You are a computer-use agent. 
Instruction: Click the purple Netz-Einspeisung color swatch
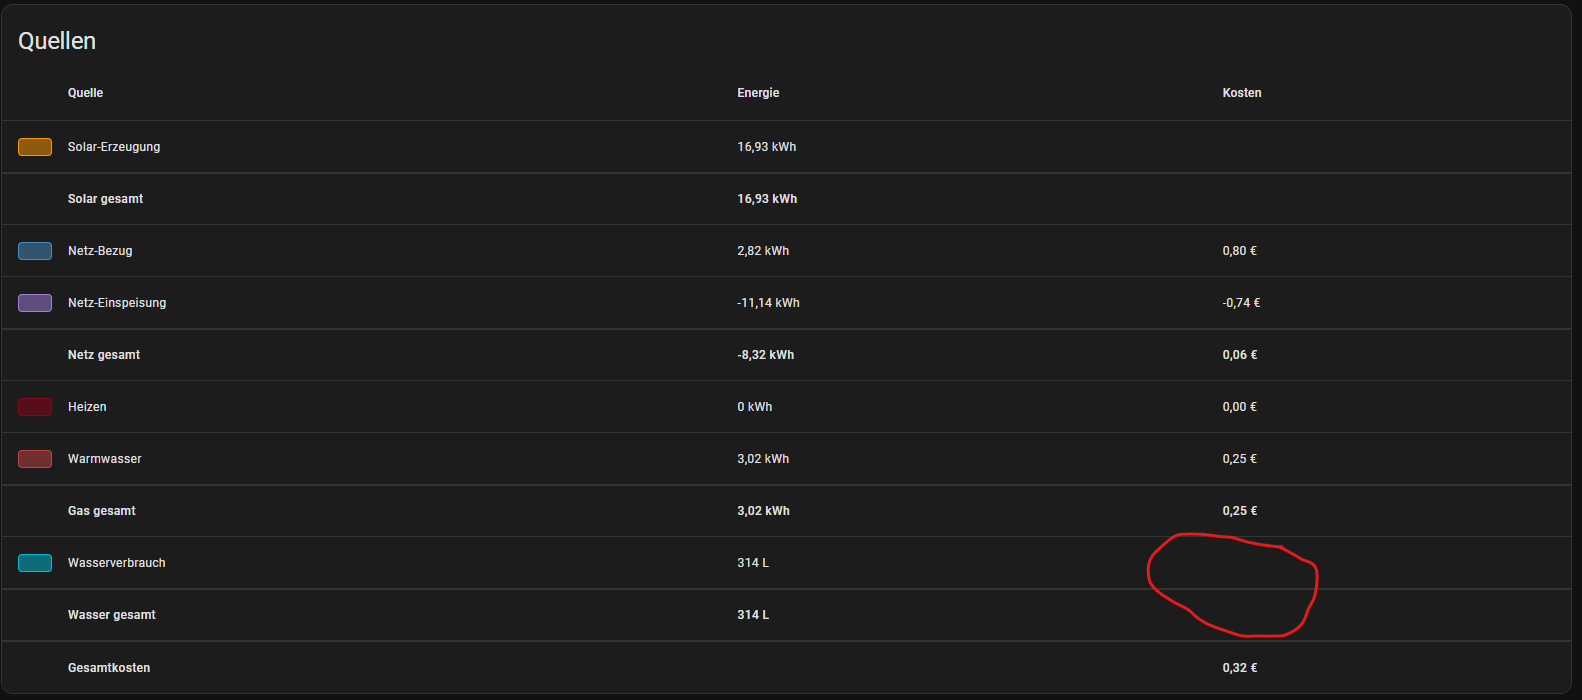point(35,303)
